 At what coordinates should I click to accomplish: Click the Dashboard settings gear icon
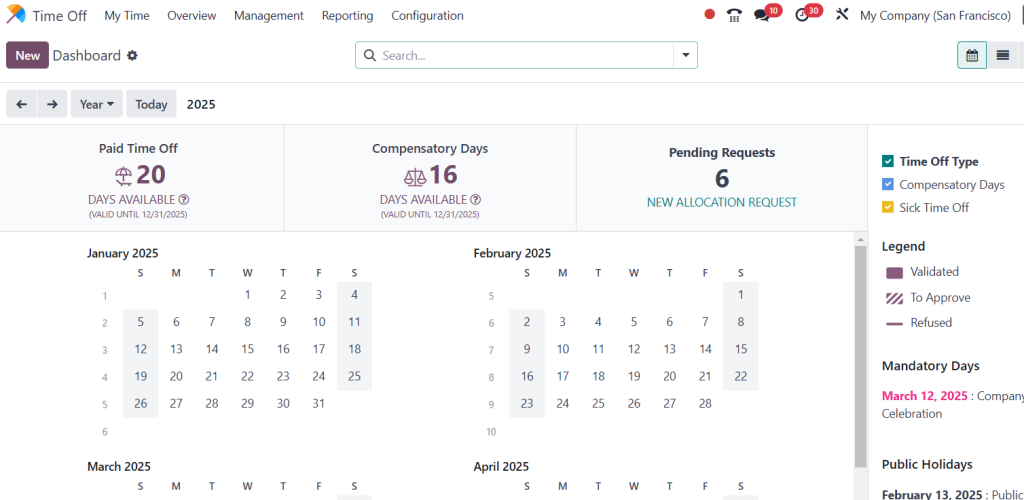133,55
